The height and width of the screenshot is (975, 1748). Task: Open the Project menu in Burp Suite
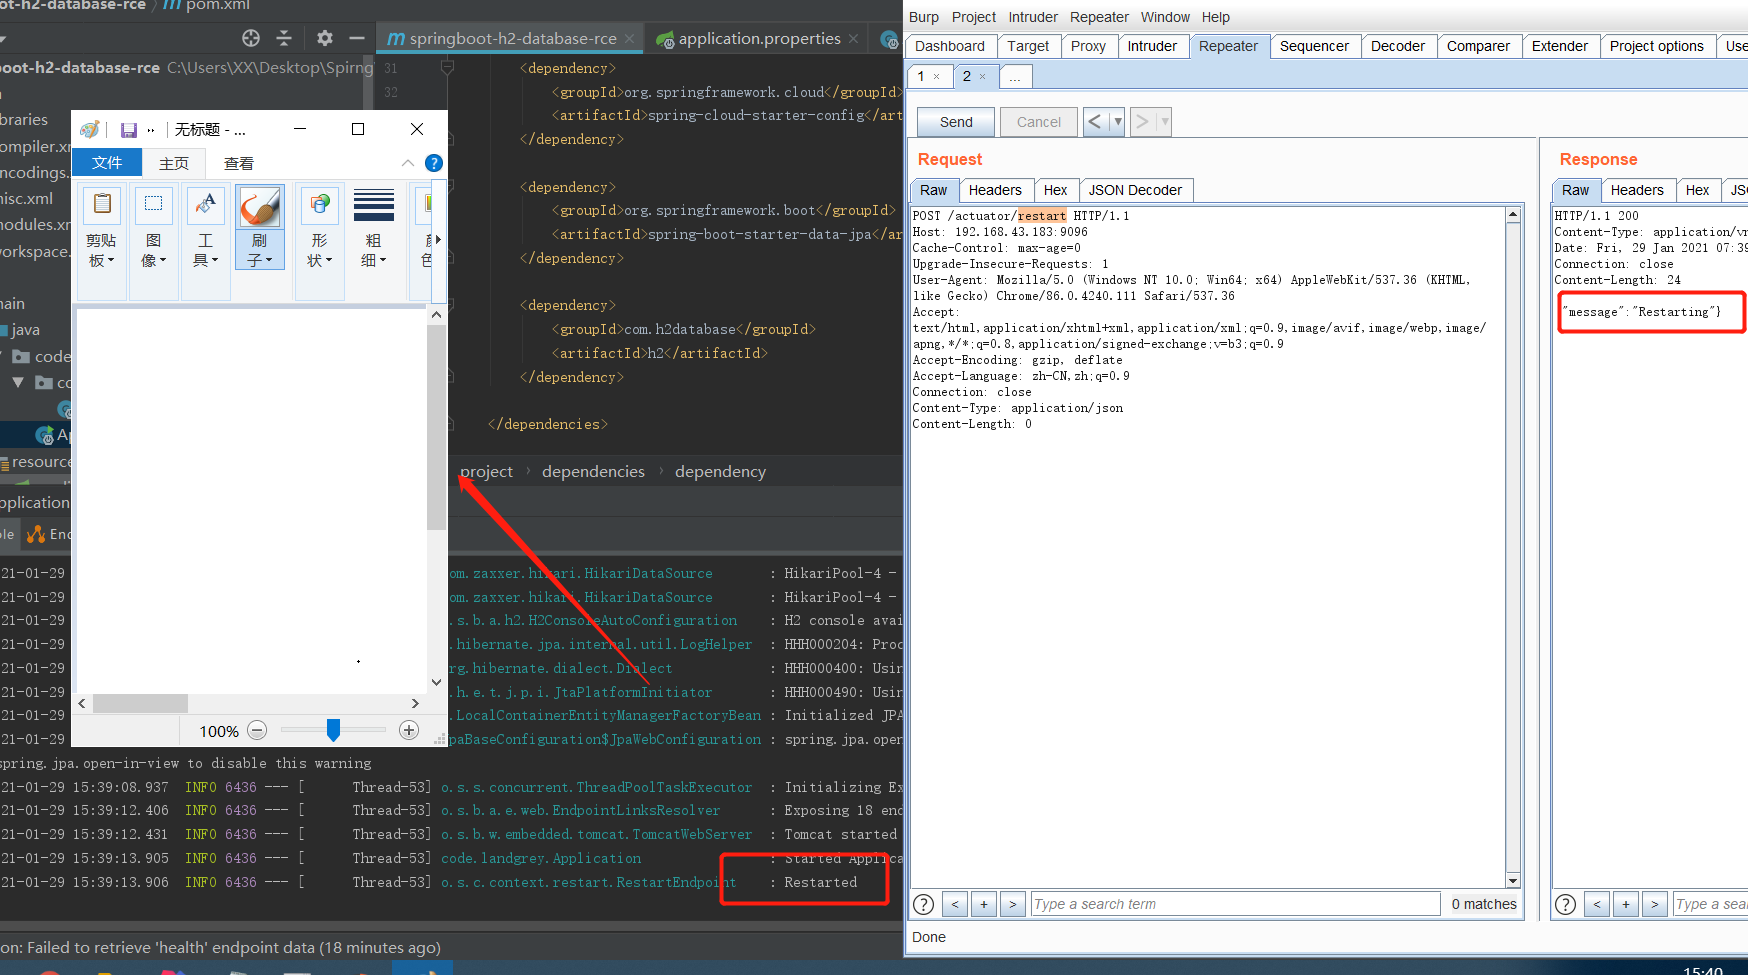pos(974,17)
